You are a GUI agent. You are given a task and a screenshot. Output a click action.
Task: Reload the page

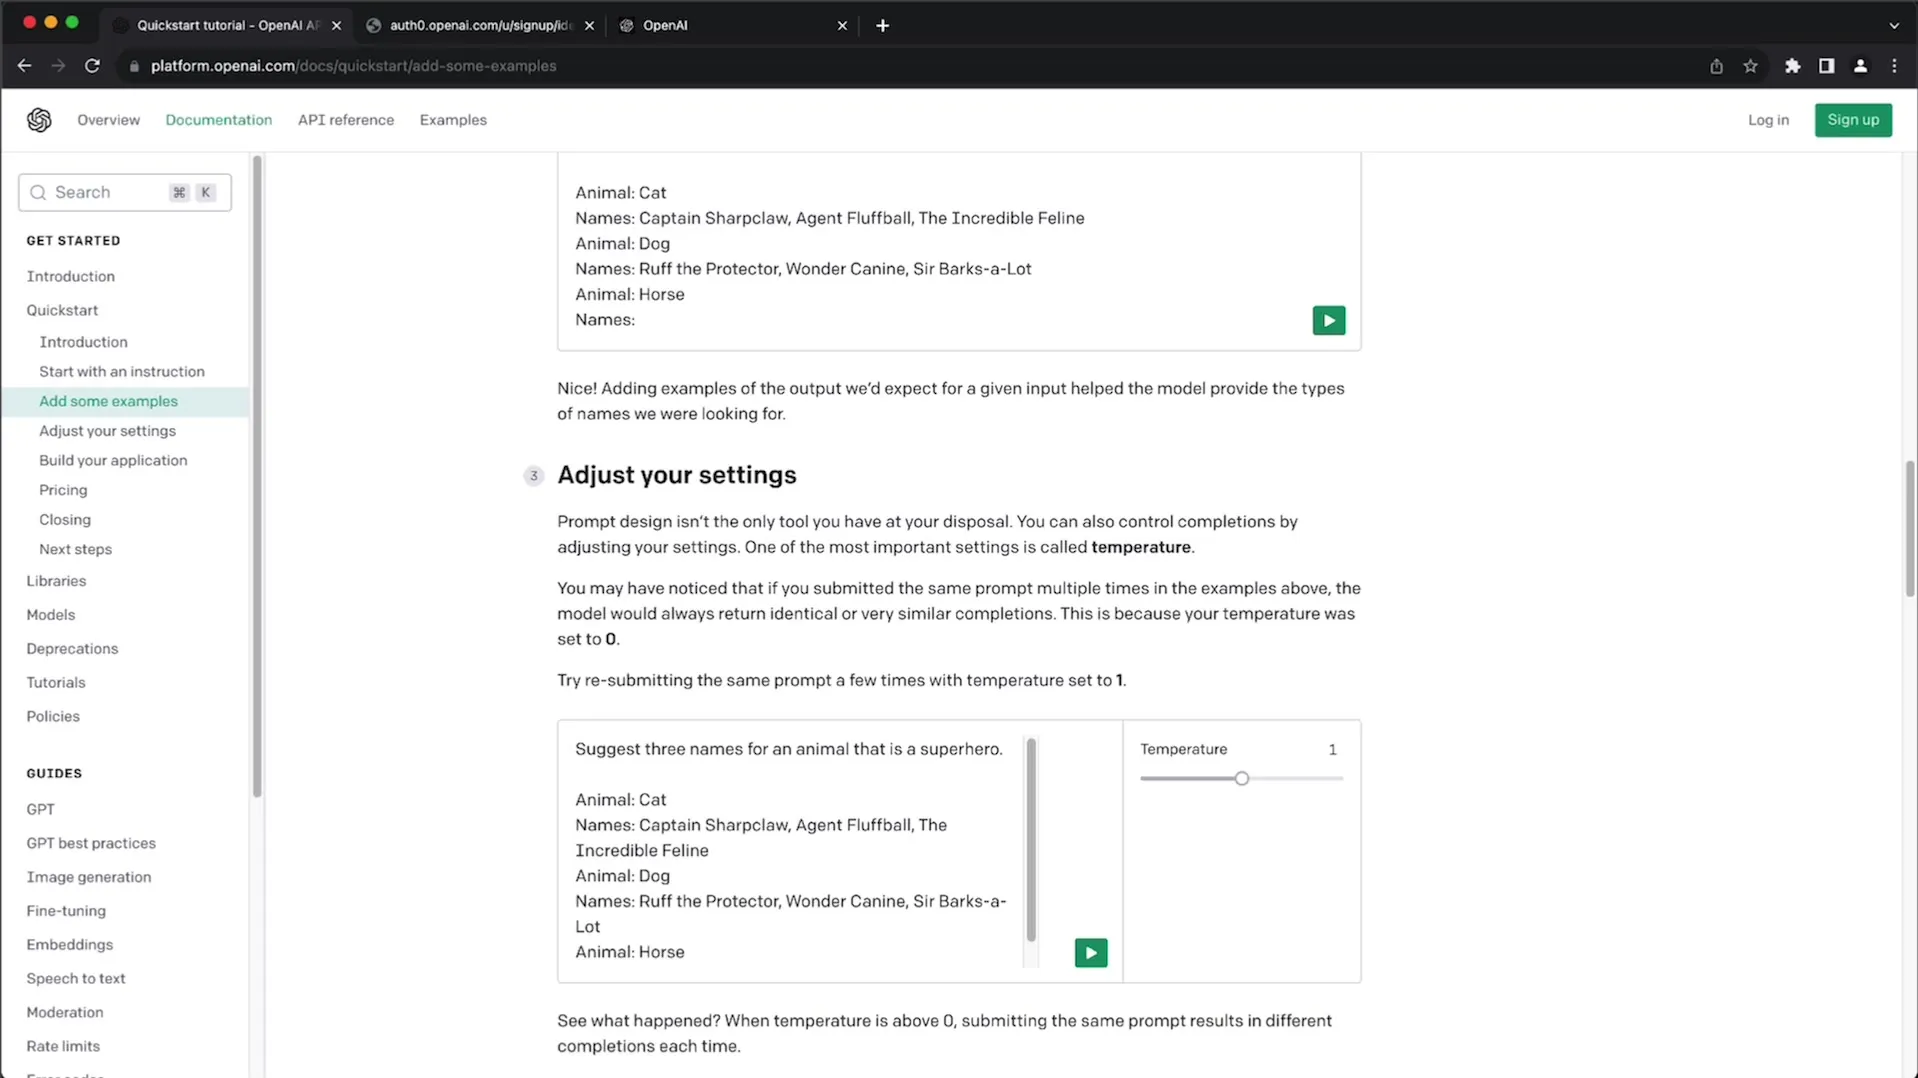pos(92,66)
